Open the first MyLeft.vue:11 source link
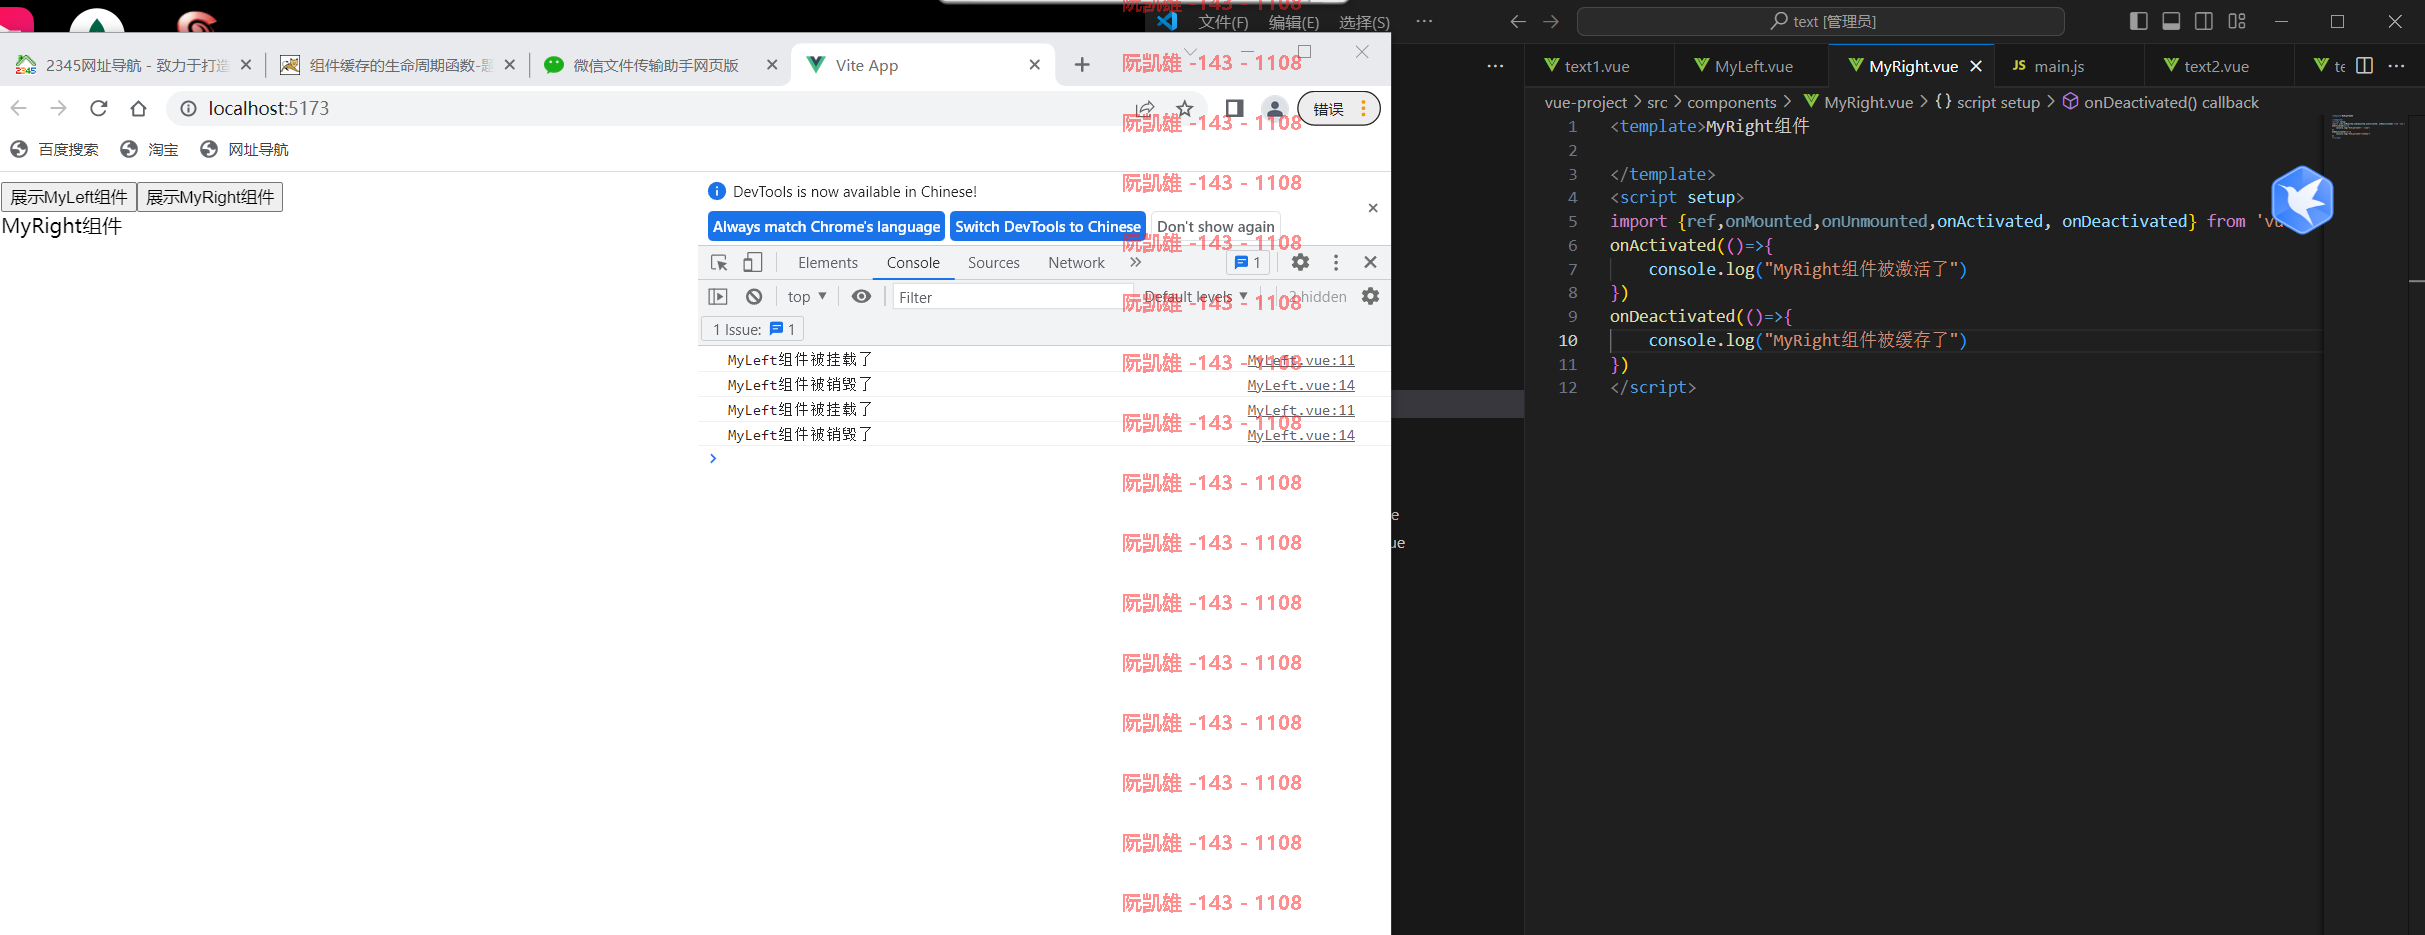 click(1300, 360)
